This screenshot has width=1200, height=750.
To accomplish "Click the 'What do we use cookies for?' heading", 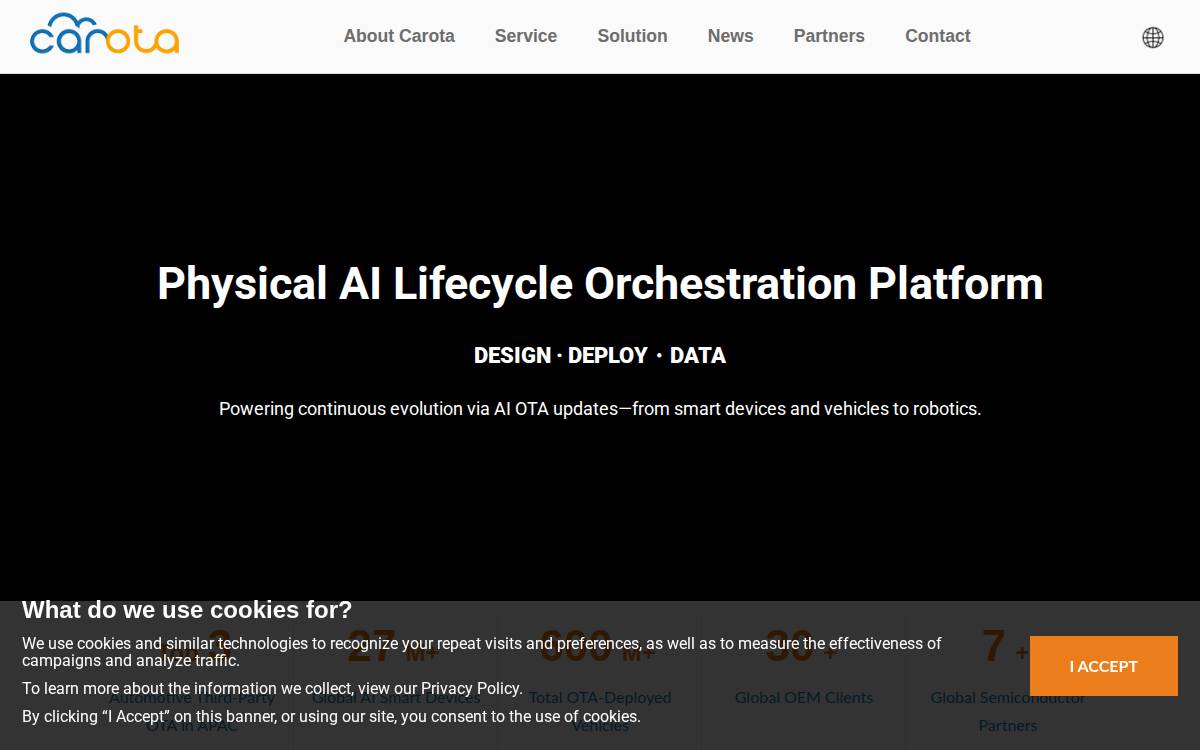I will (x=187, y=610).
